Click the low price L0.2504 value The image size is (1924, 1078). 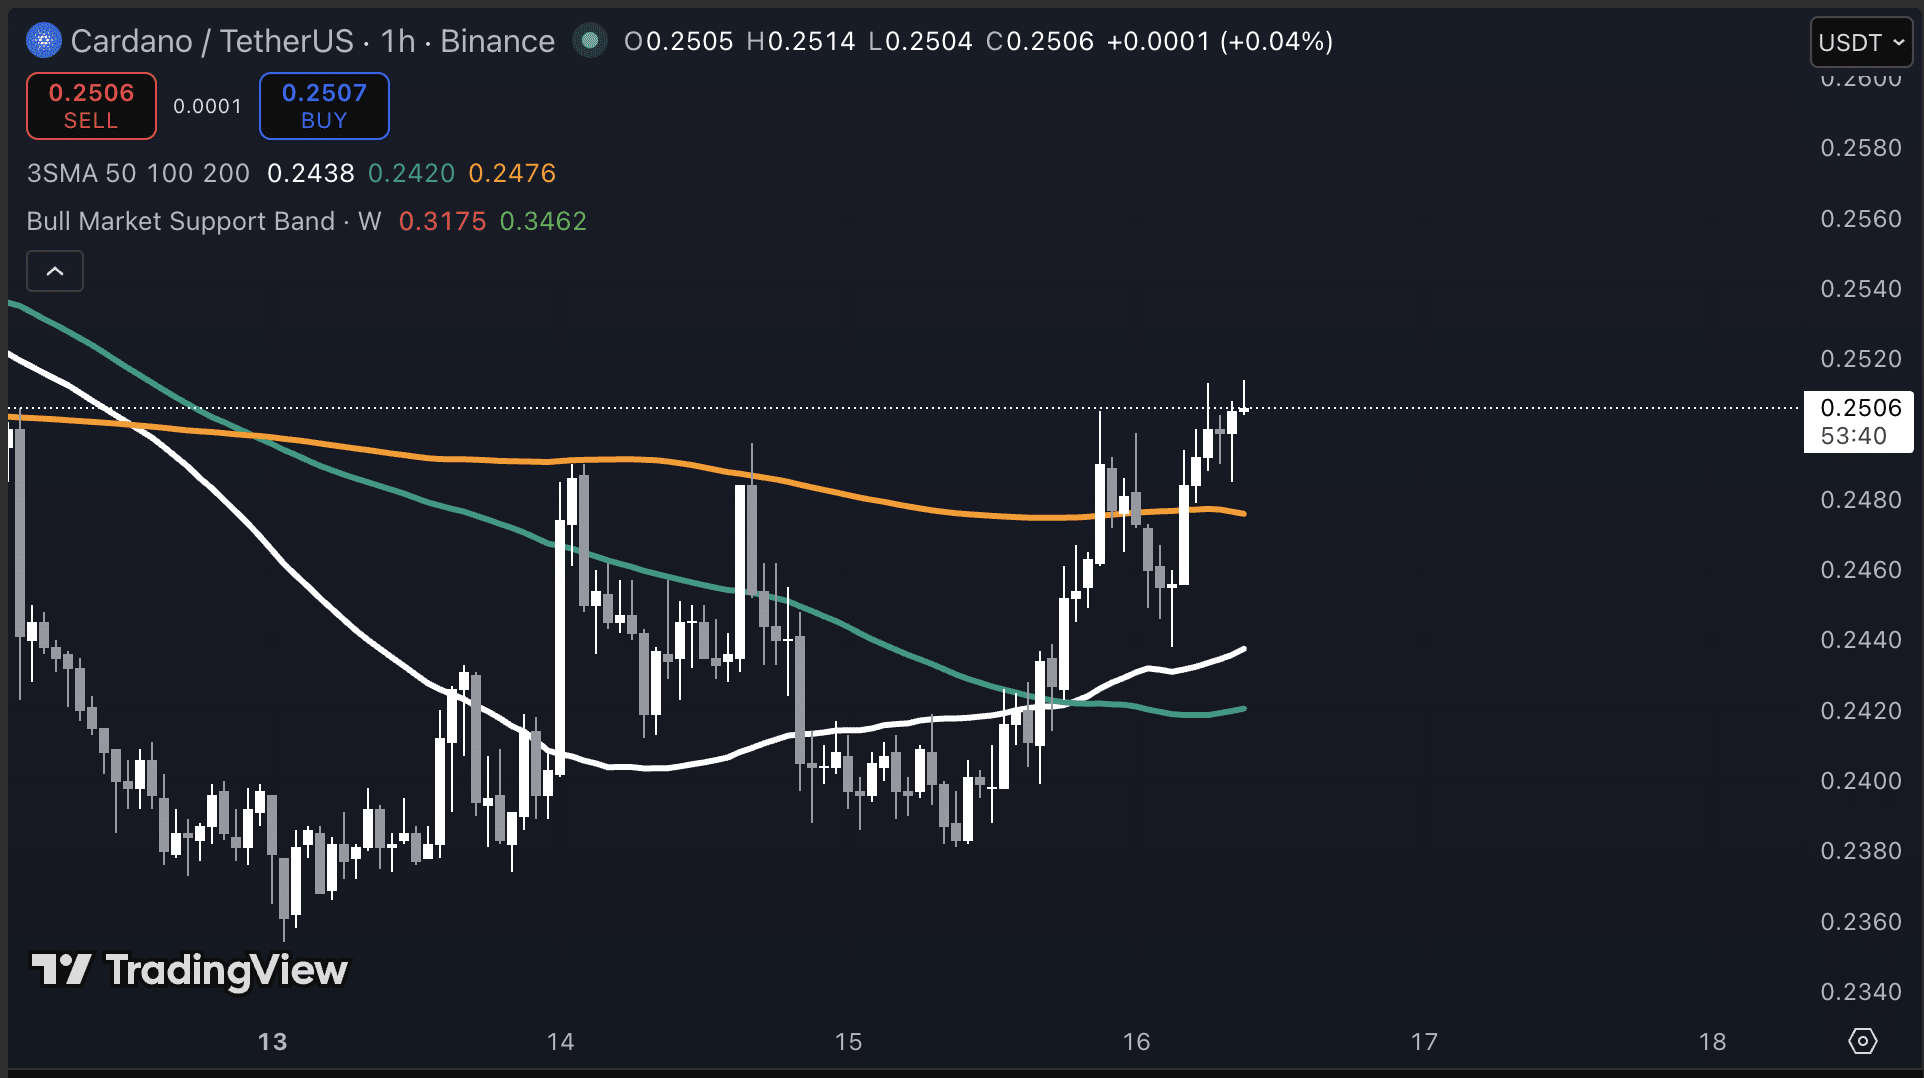[x=920, y=41]
